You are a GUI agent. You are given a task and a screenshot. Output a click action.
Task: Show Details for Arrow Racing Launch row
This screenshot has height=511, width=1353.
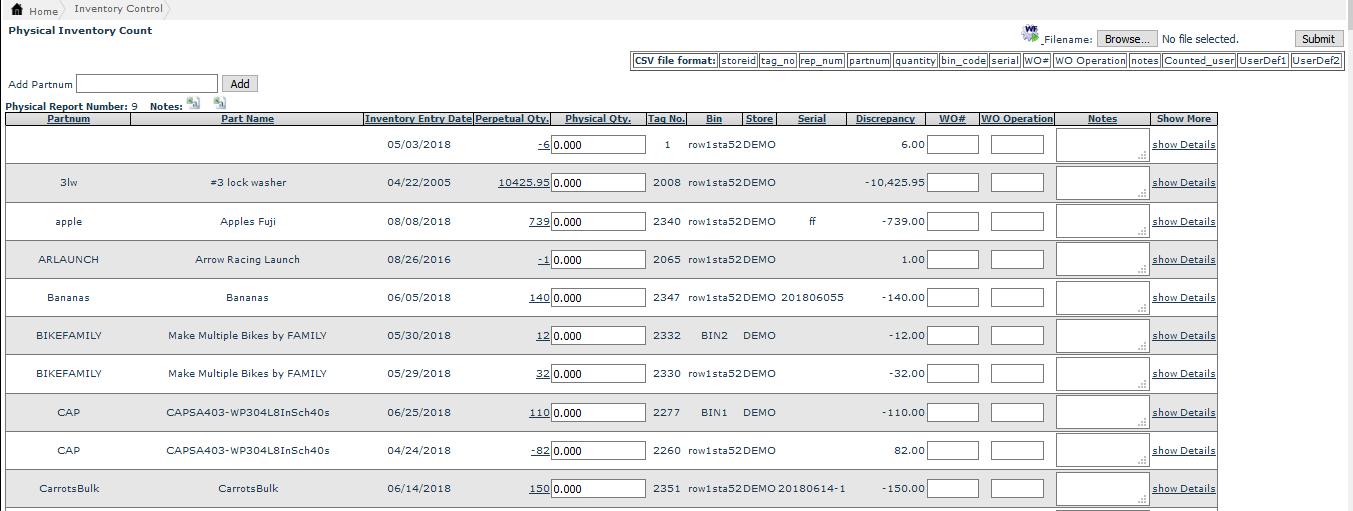pos(1183,260)
